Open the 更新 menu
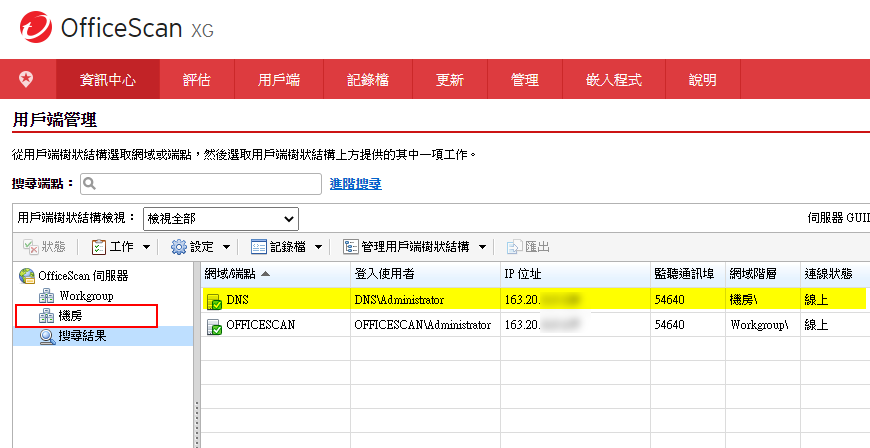Screen dimensions: 870x448 pos(450,79)
